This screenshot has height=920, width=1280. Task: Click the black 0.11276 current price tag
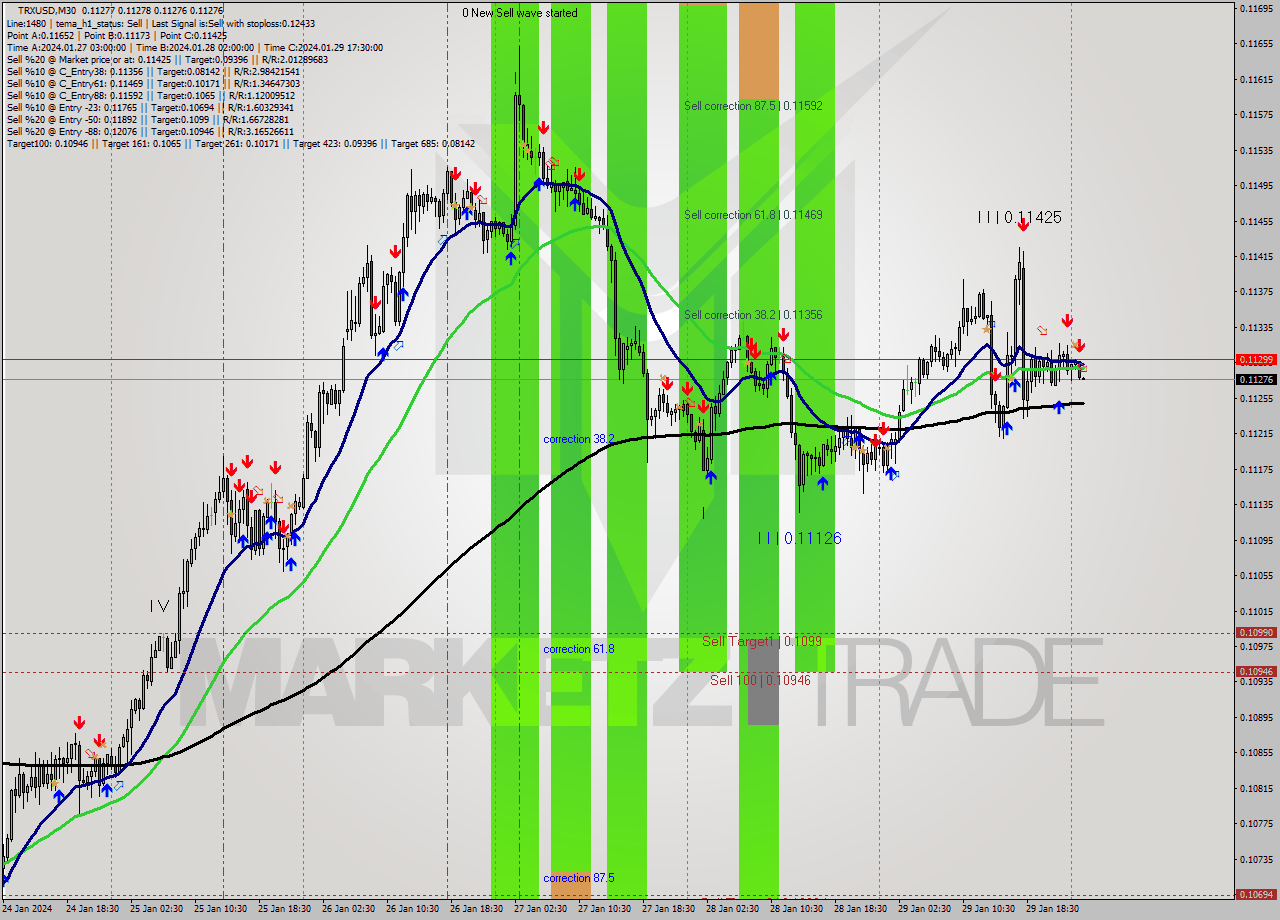1255,379
